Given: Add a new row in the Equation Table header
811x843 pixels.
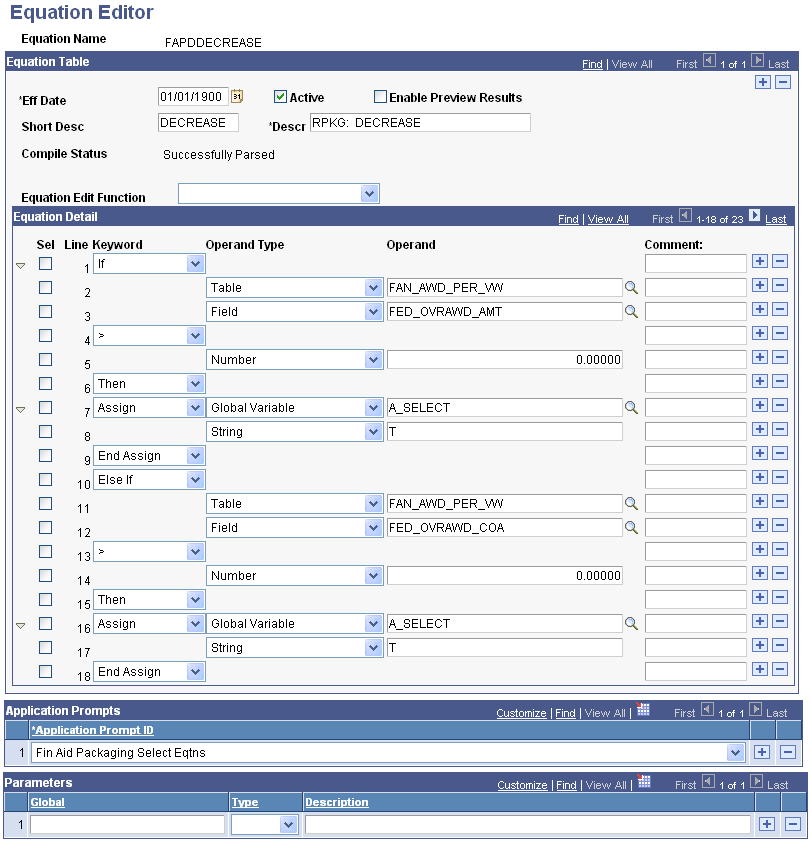Looking at the screenshot, I should pos(764,82).
